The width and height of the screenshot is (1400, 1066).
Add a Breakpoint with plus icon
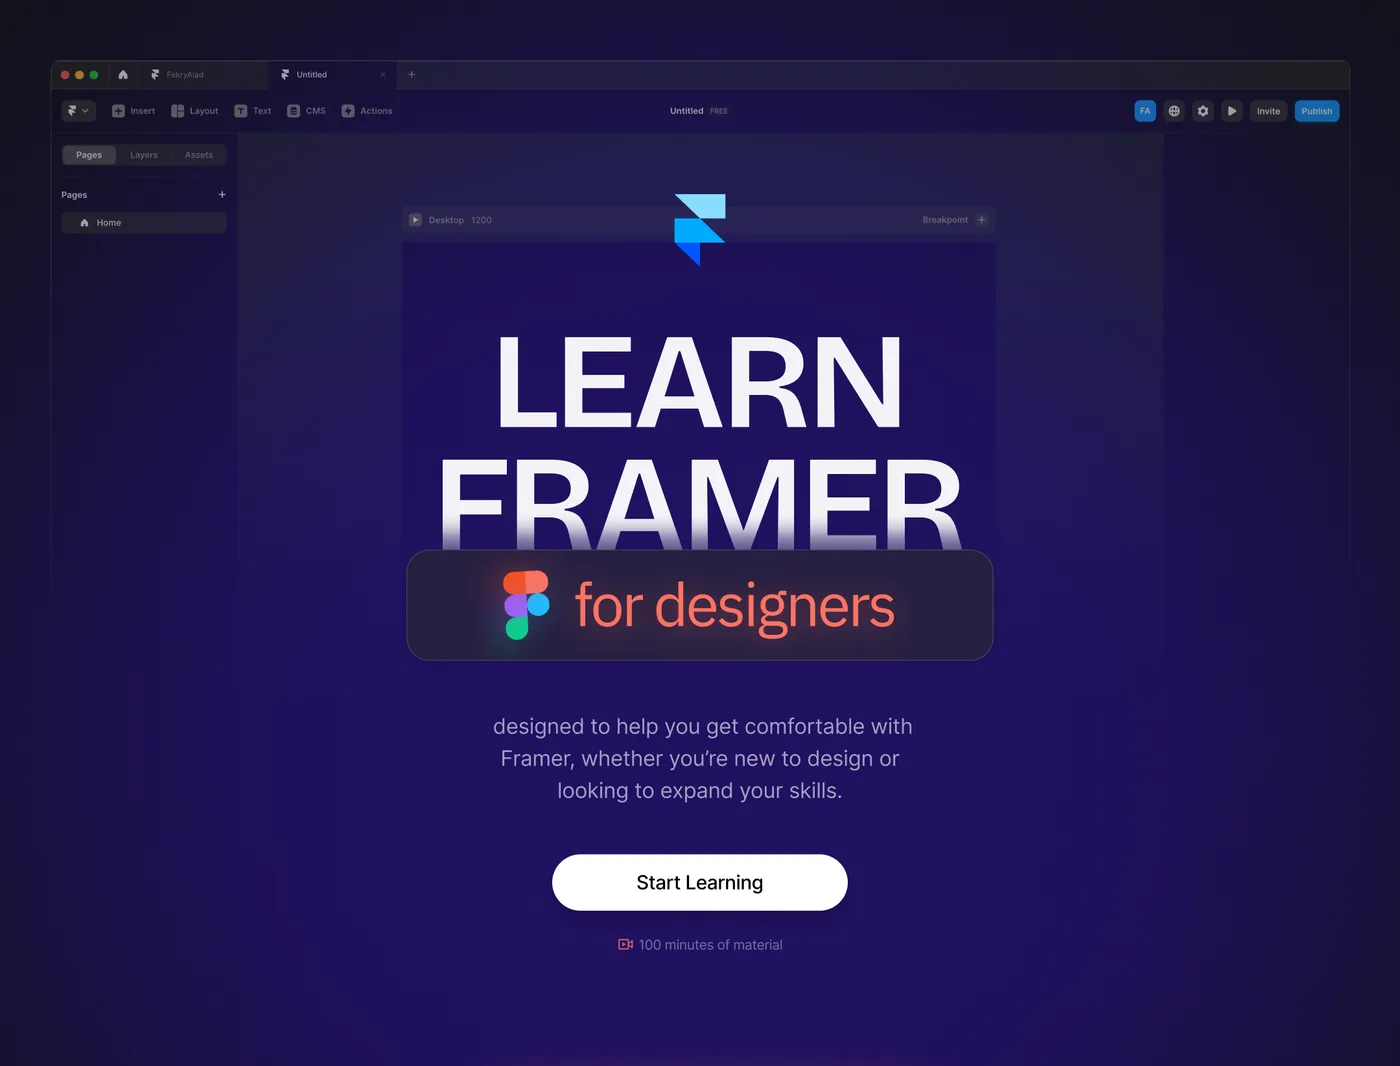point(981,220)
